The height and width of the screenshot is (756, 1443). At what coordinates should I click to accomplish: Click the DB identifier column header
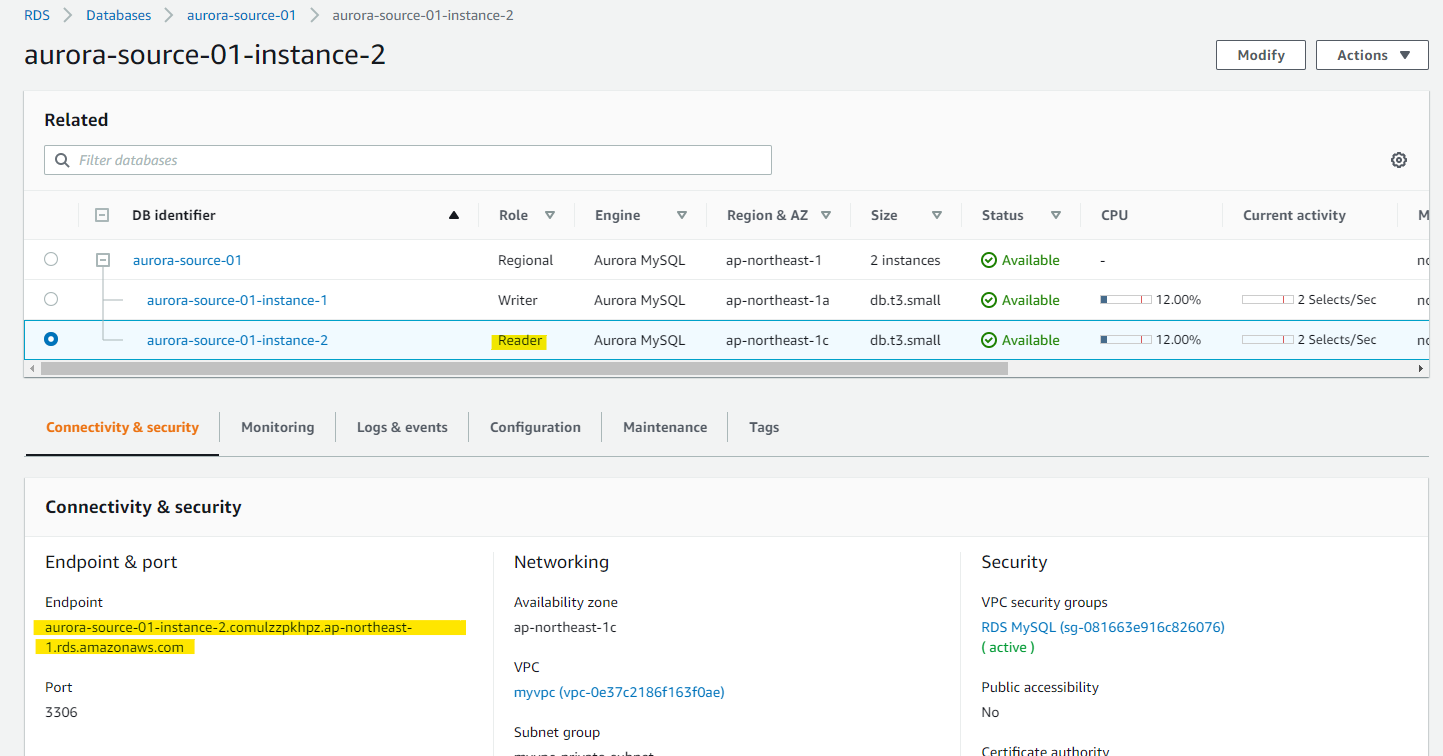(x=174, y=215)
